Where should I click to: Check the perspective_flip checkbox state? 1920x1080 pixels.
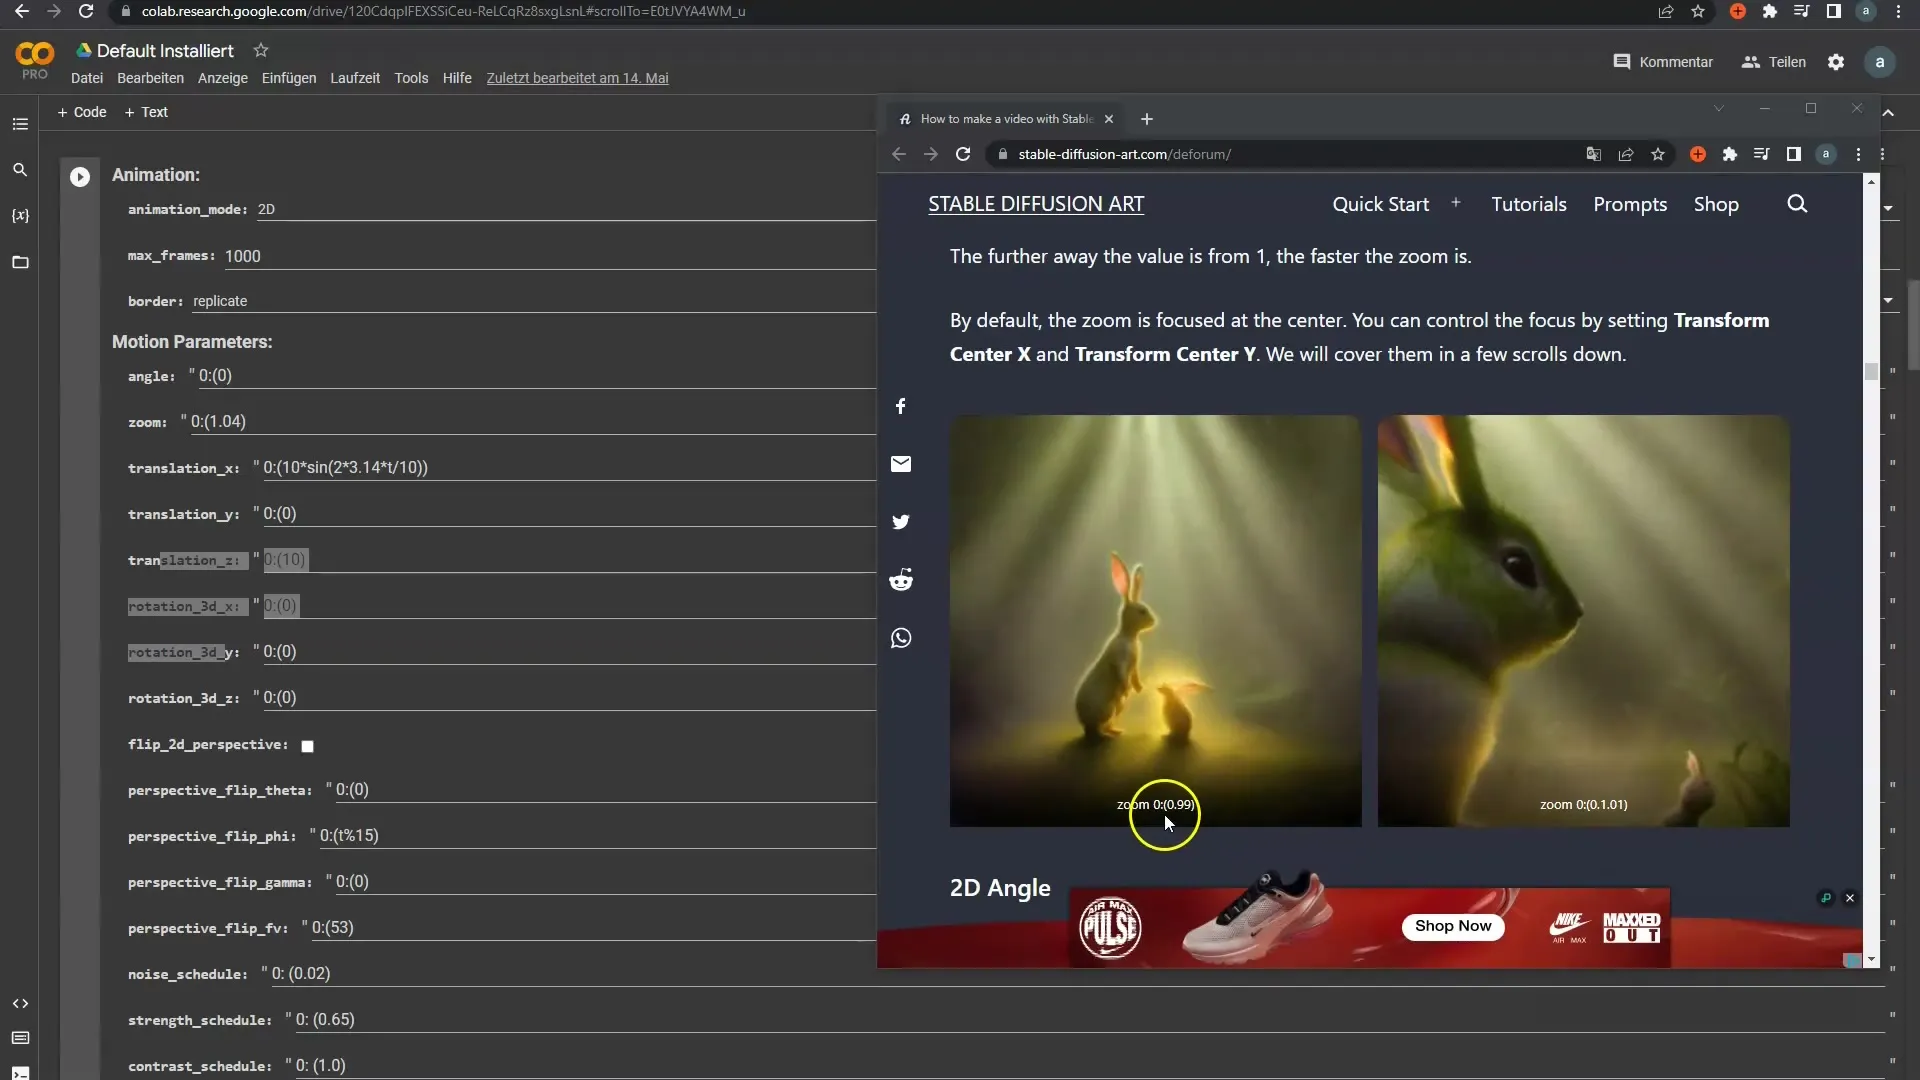coord(309,745)
